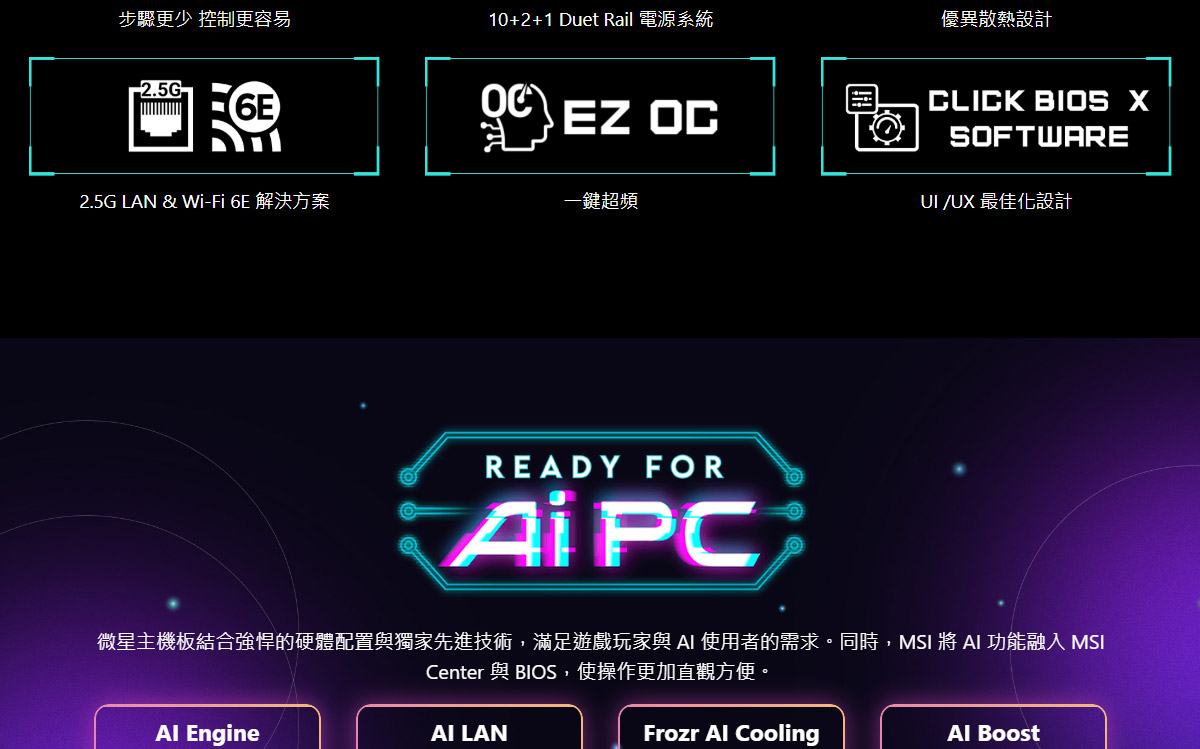Select the Frozr AI Cooling tab
This screenshot has width=1200, height=749.
tap(732, 727)
